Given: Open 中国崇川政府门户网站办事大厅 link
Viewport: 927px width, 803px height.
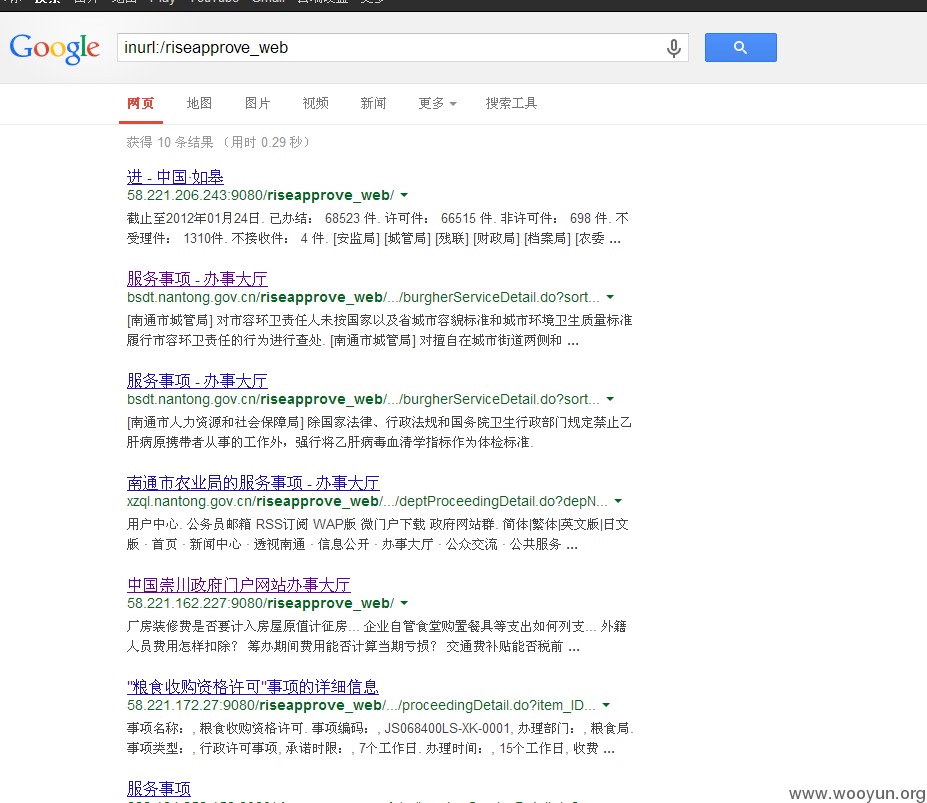Looking at the screenshot, I should (x=239, y=585).
